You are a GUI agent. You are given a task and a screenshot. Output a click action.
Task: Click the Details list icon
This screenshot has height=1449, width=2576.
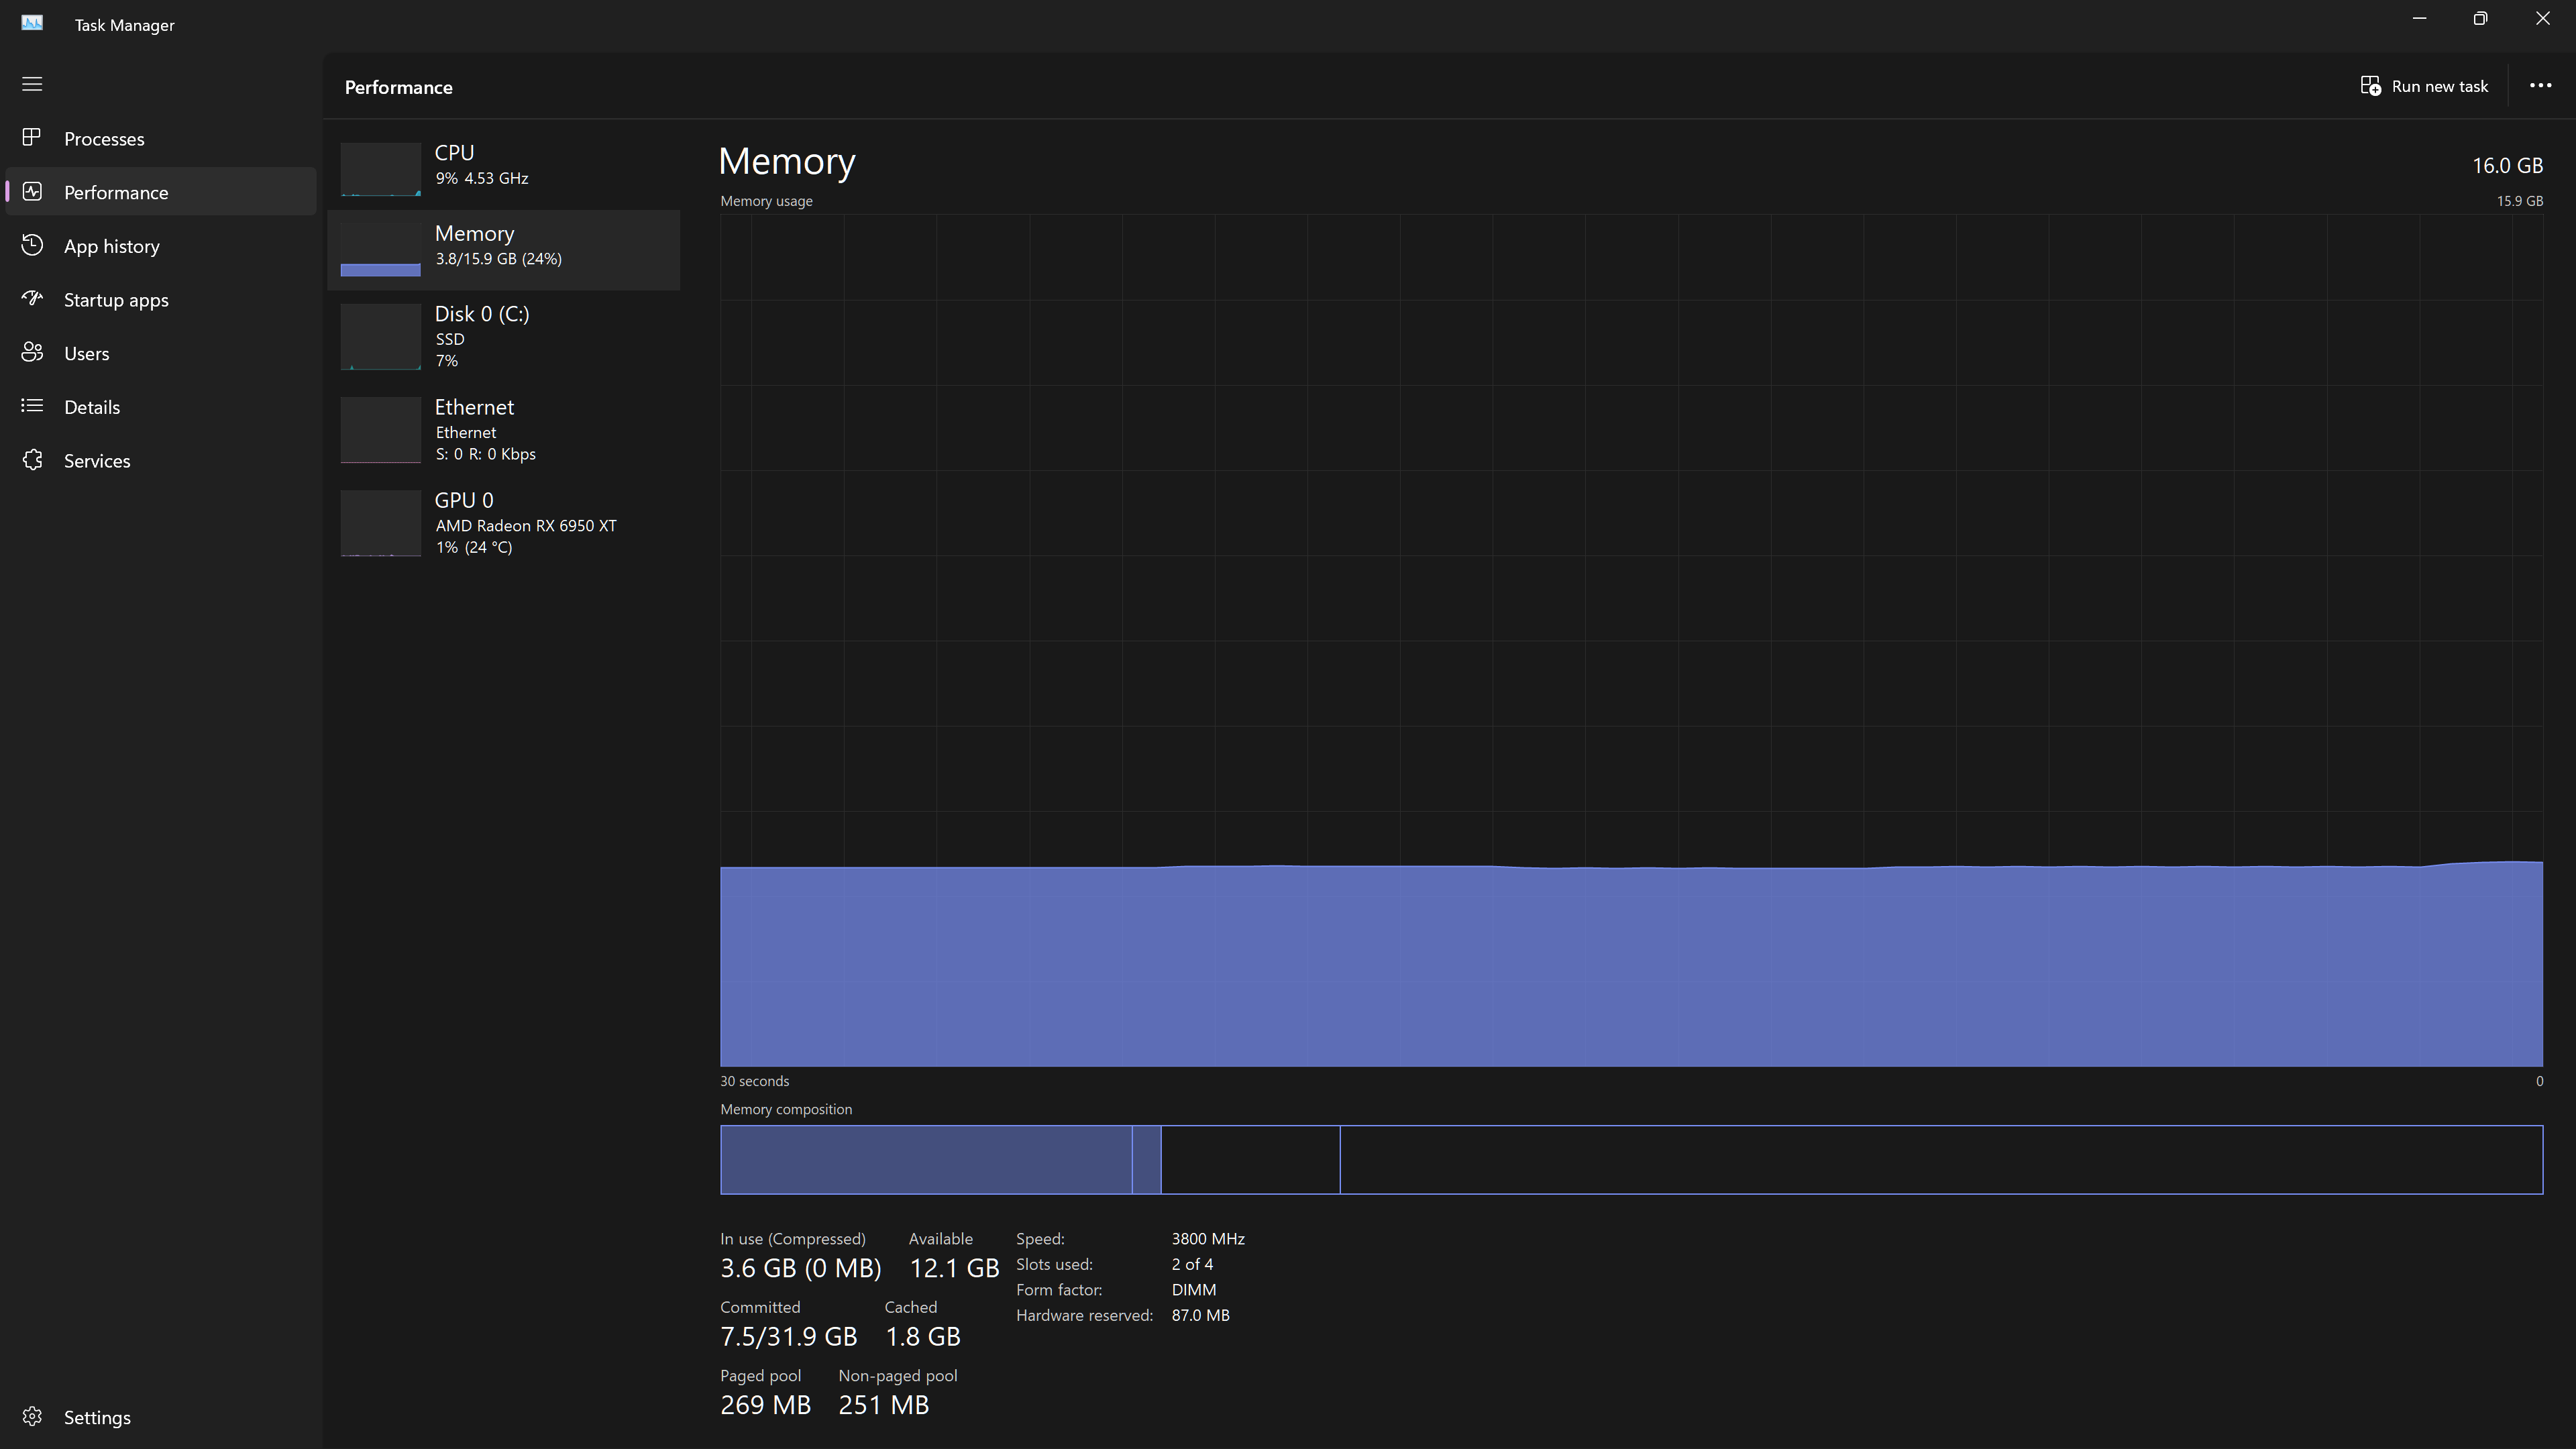(x=32, y=406)
